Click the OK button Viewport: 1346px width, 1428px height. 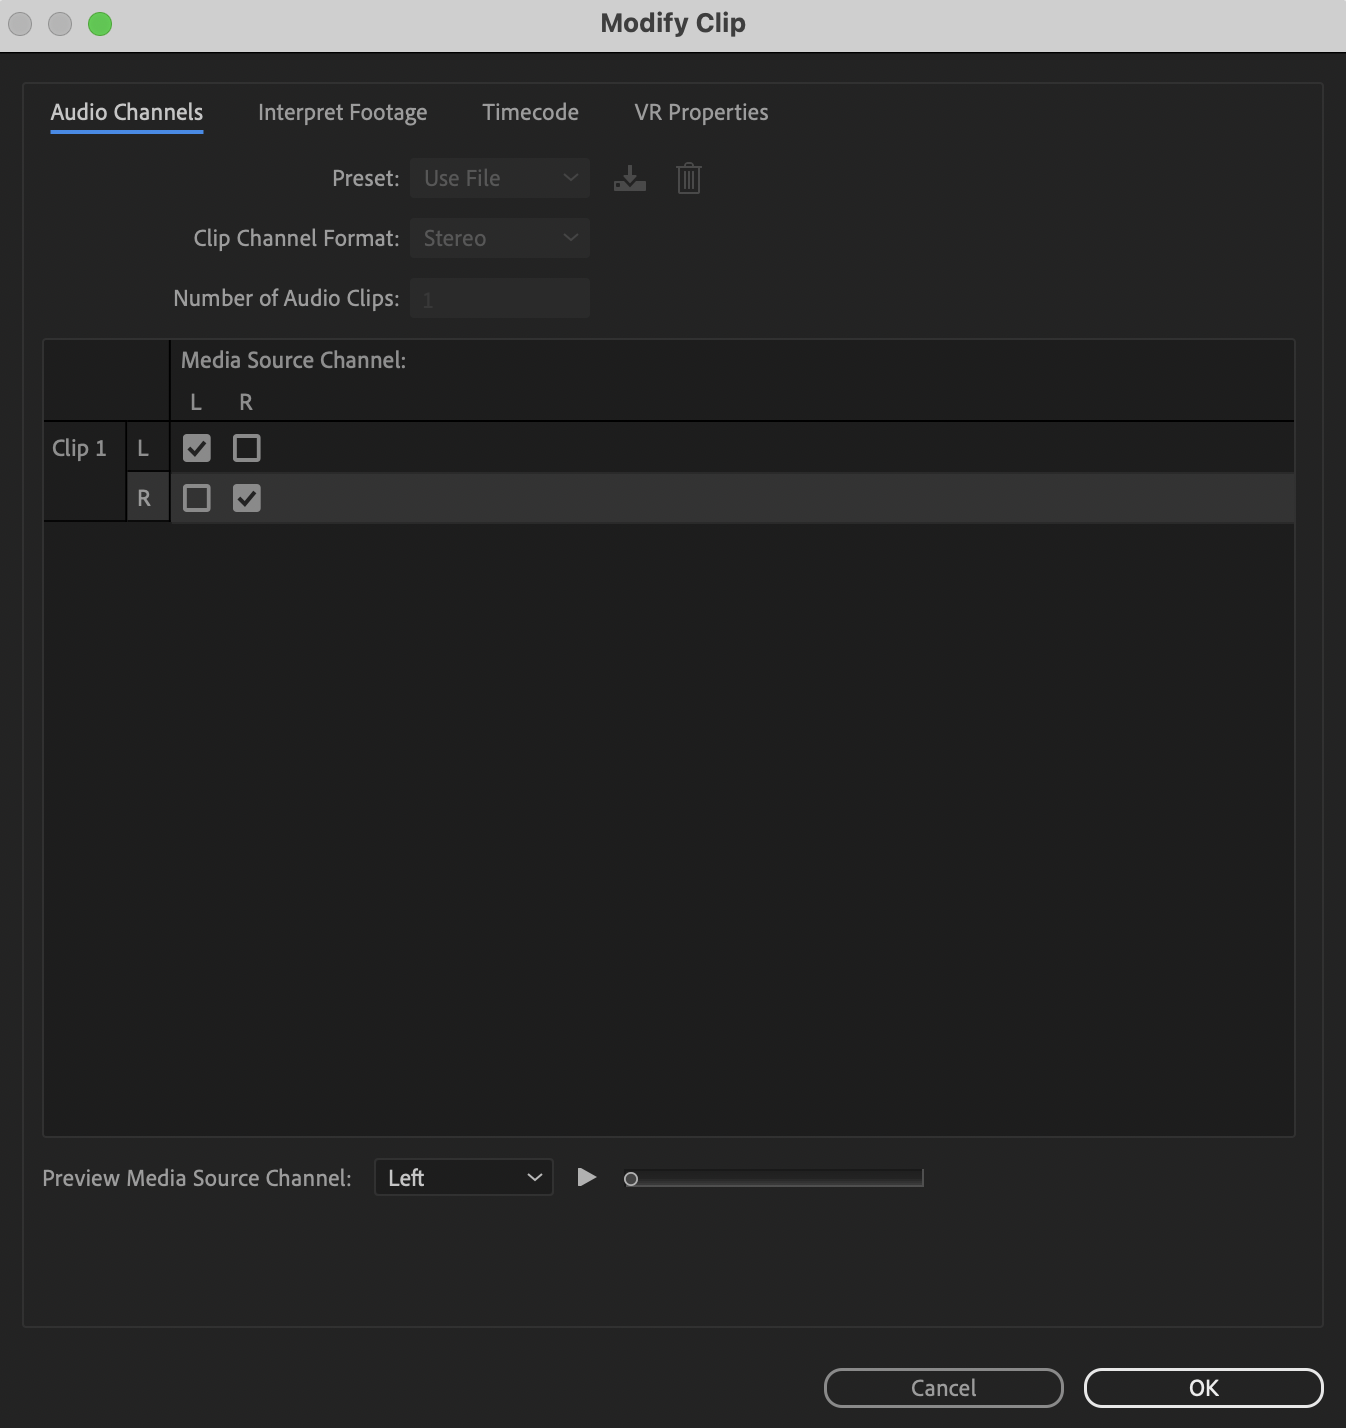pyautogui.click(x=1205, y=1388)
